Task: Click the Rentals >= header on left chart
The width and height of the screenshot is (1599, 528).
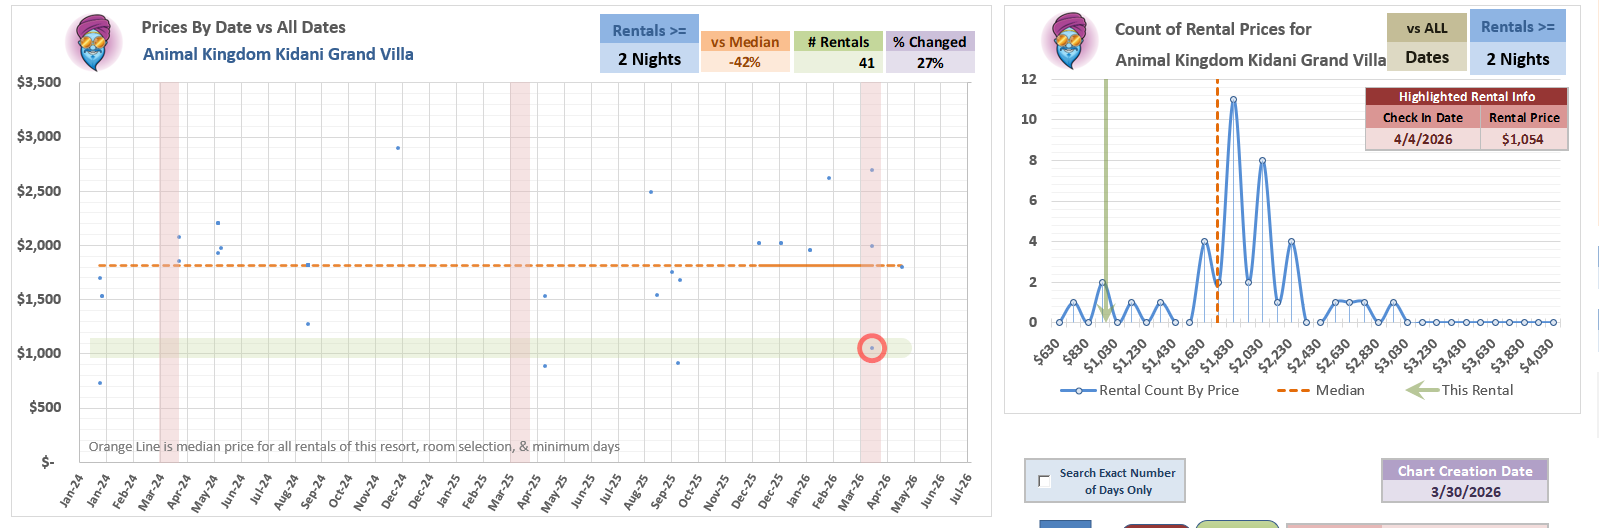Action: pos(649,30)
